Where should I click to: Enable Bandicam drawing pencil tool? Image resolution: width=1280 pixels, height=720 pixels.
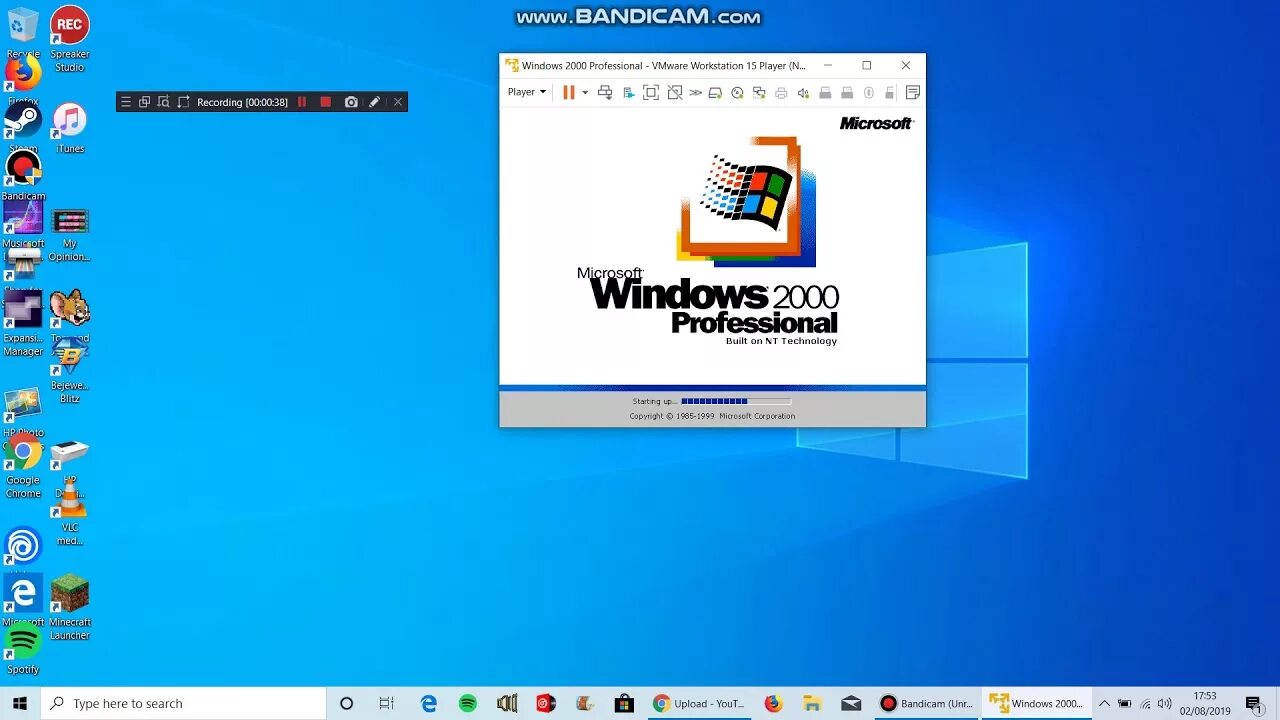coord(374,102)
